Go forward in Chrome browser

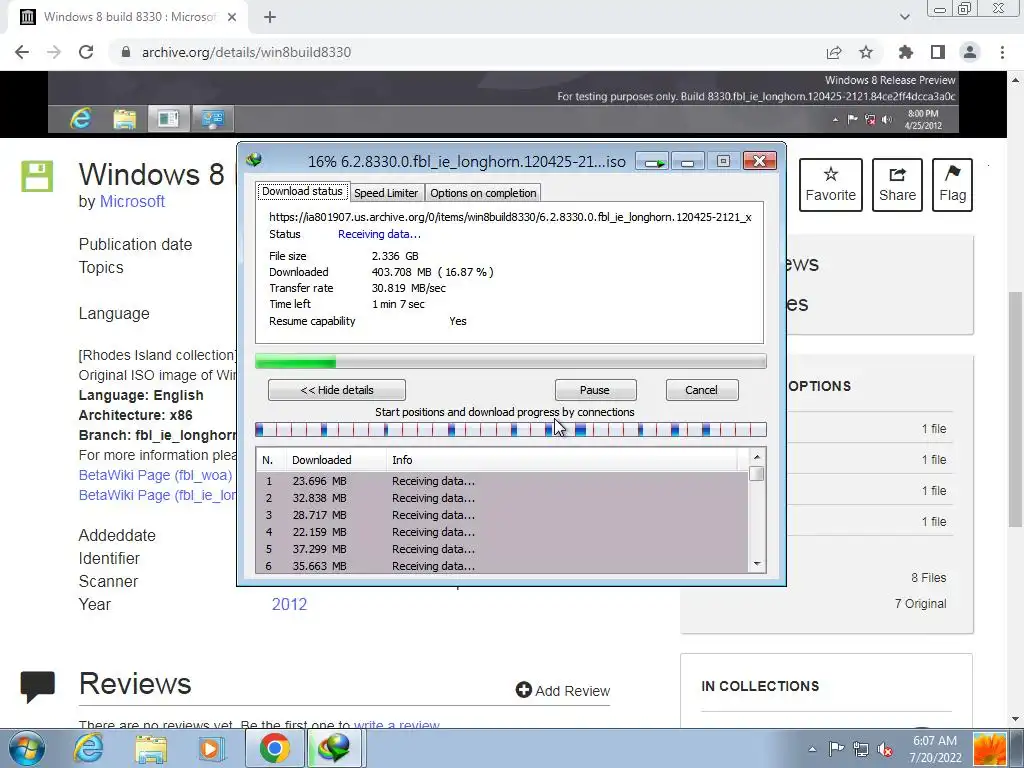(54, 52)
